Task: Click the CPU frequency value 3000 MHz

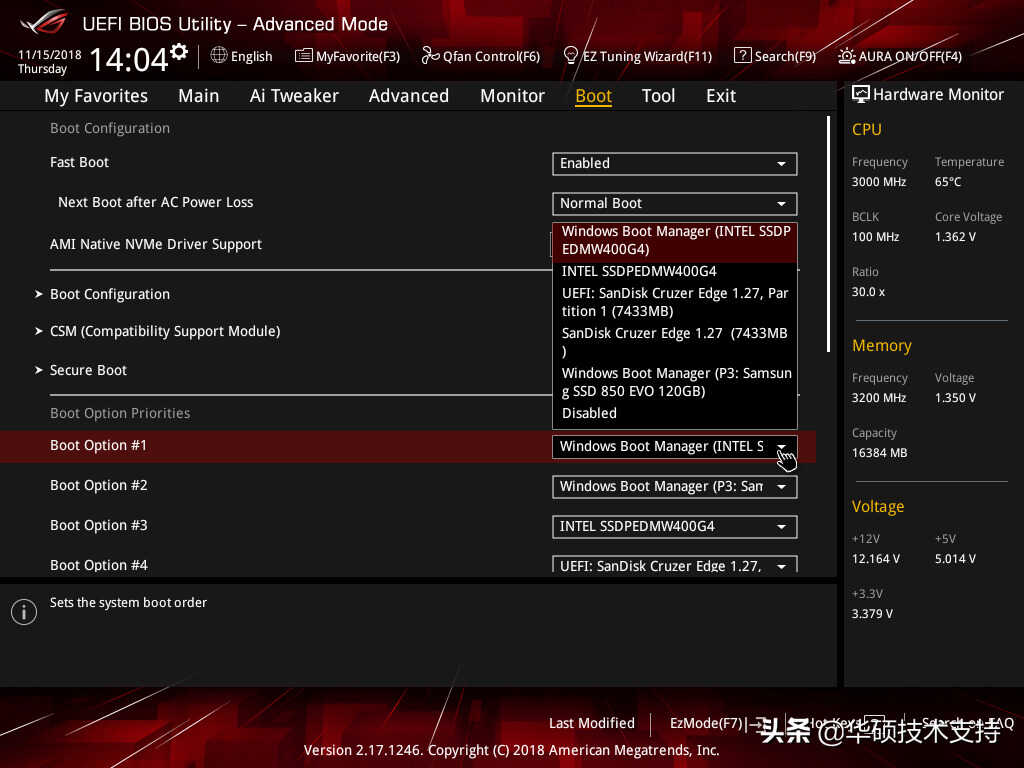Action: click(879, 182)
